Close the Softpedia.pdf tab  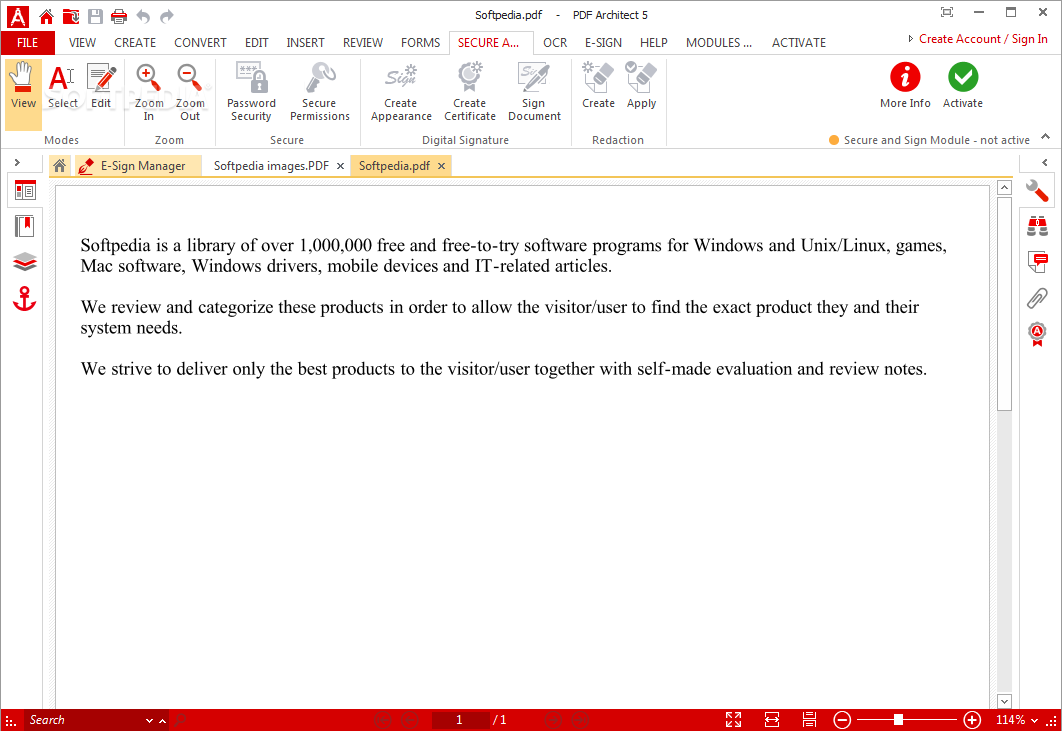pyautogui.click(x=441, y=166)
